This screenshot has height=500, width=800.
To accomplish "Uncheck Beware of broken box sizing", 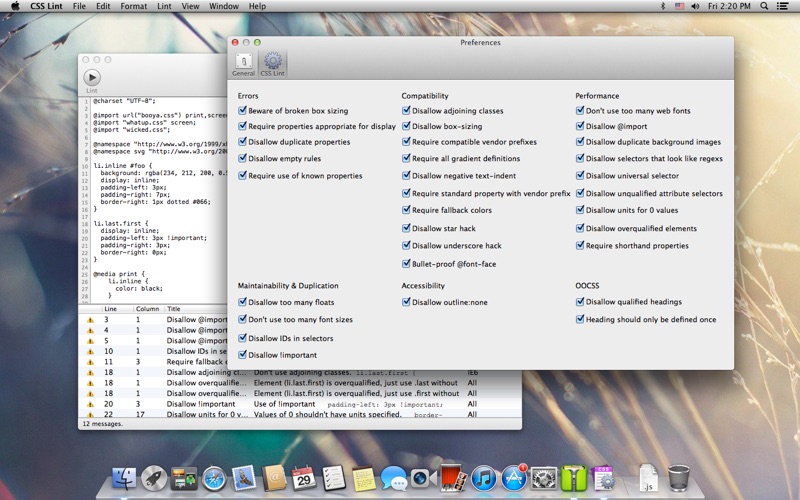I will [x=243, y=111].
